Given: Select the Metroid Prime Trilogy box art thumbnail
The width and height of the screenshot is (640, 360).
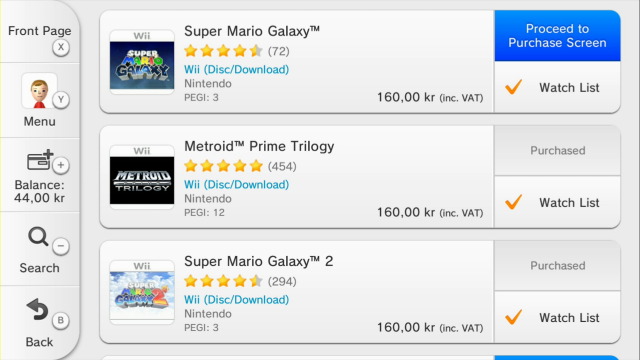Looking at the screenshot, I should pos(142,177).
